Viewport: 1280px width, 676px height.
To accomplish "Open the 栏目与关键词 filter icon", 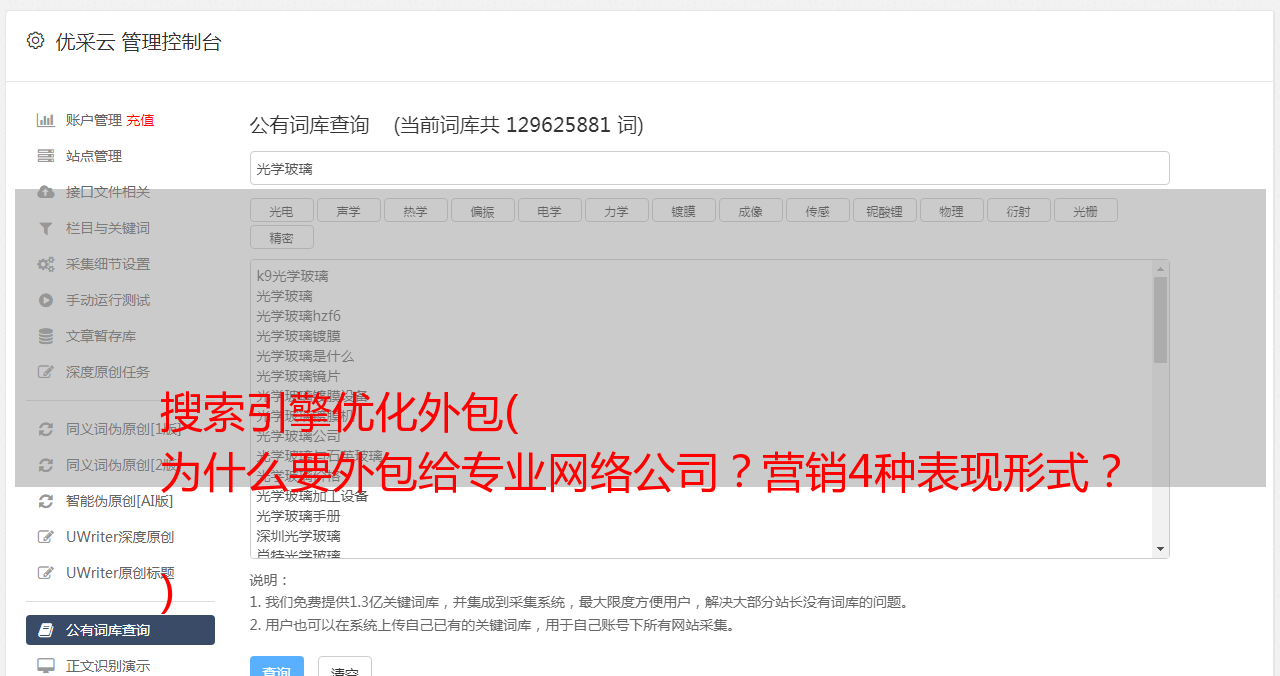I will pos(45,228).
